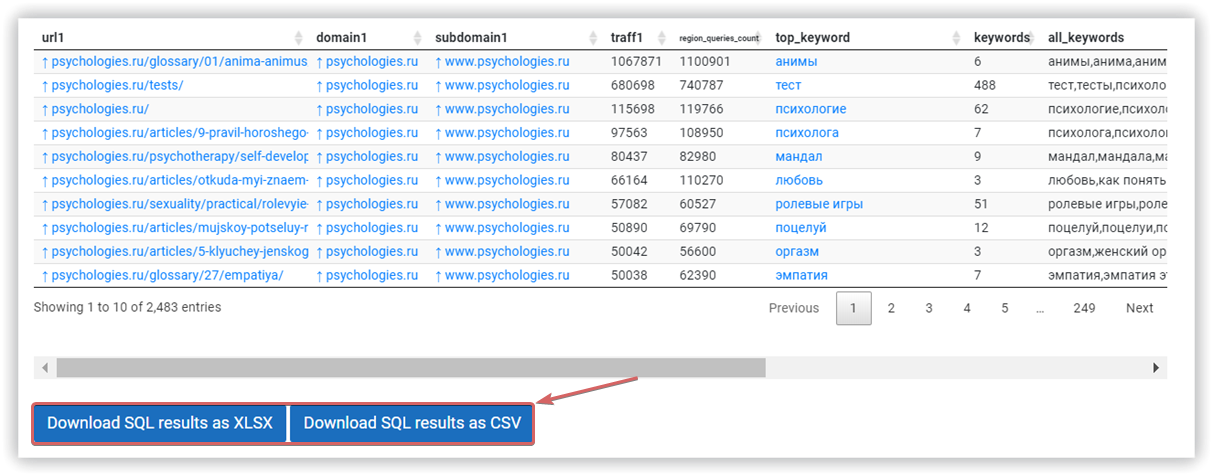This screenshot has height=476, width=1213.
Task: Open the sexuality/practical/rolevyie URL link
Action: (174, 204)
